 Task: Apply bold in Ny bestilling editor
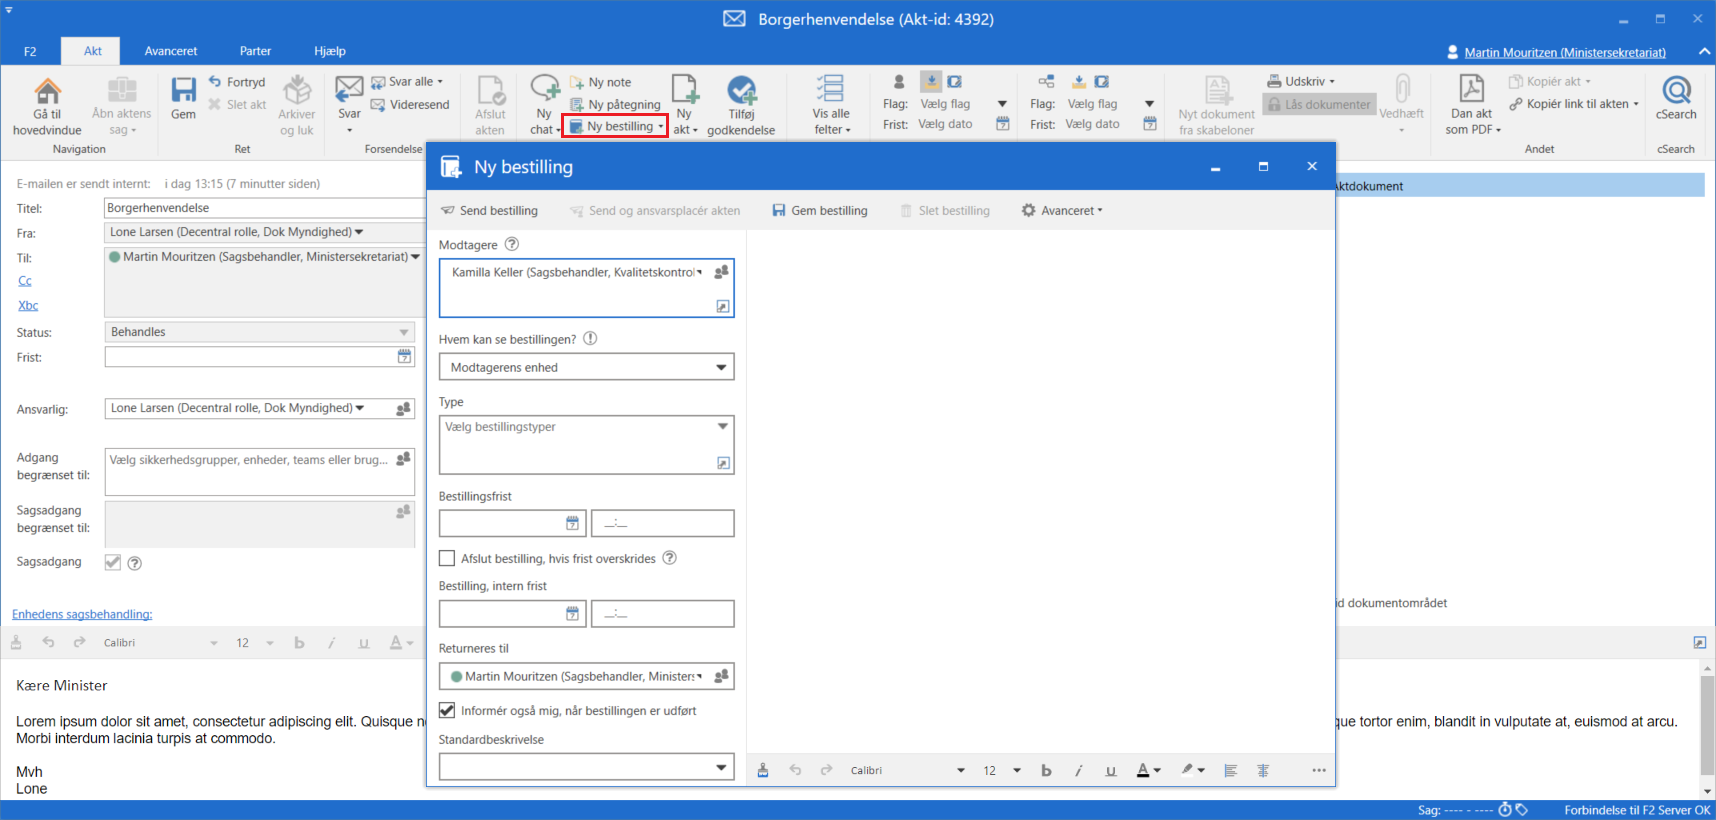pyautogui.click(x=1046, y=770)
